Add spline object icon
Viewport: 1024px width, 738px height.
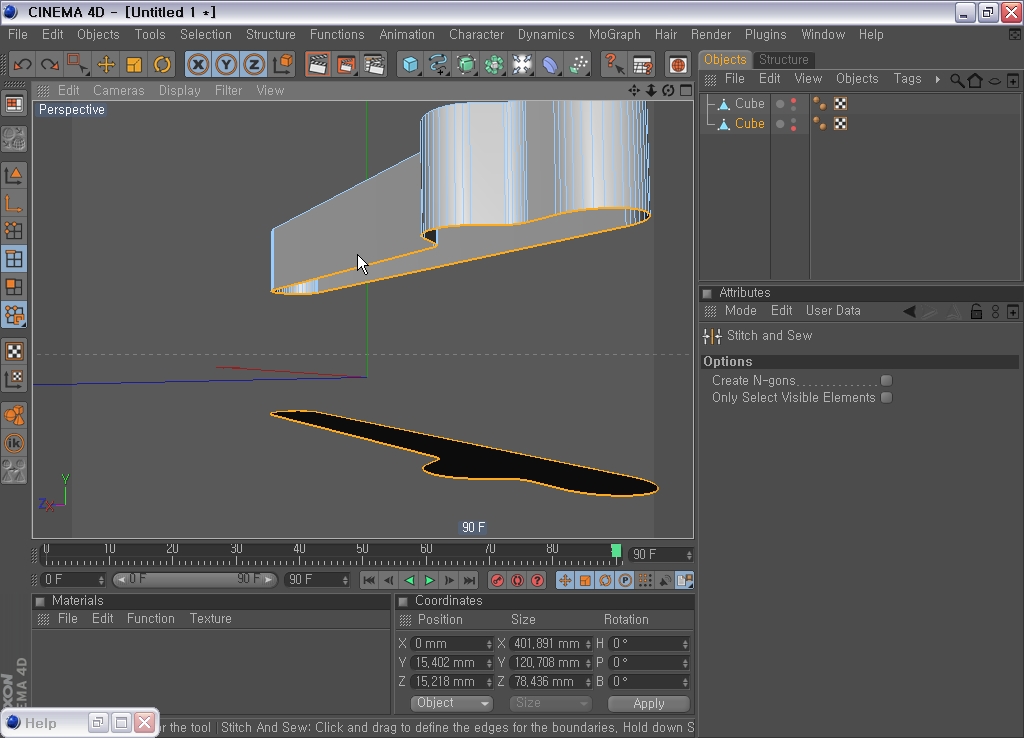438,64
